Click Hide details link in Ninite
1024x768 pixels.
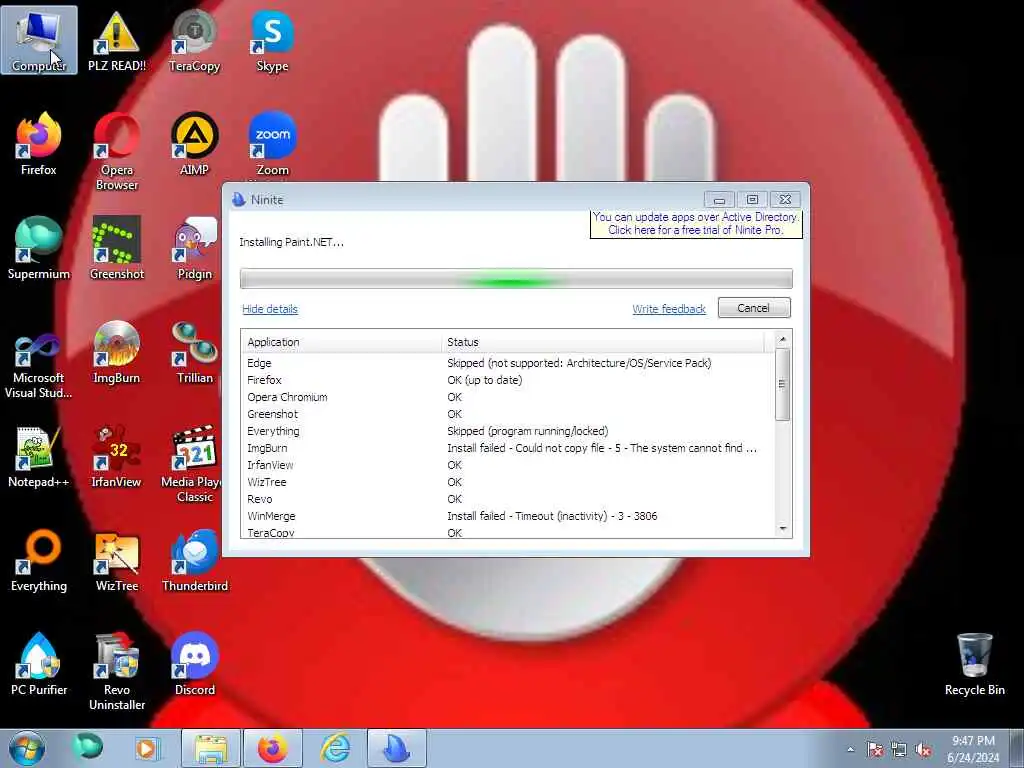pyautogui.click(x=270, y=309)
